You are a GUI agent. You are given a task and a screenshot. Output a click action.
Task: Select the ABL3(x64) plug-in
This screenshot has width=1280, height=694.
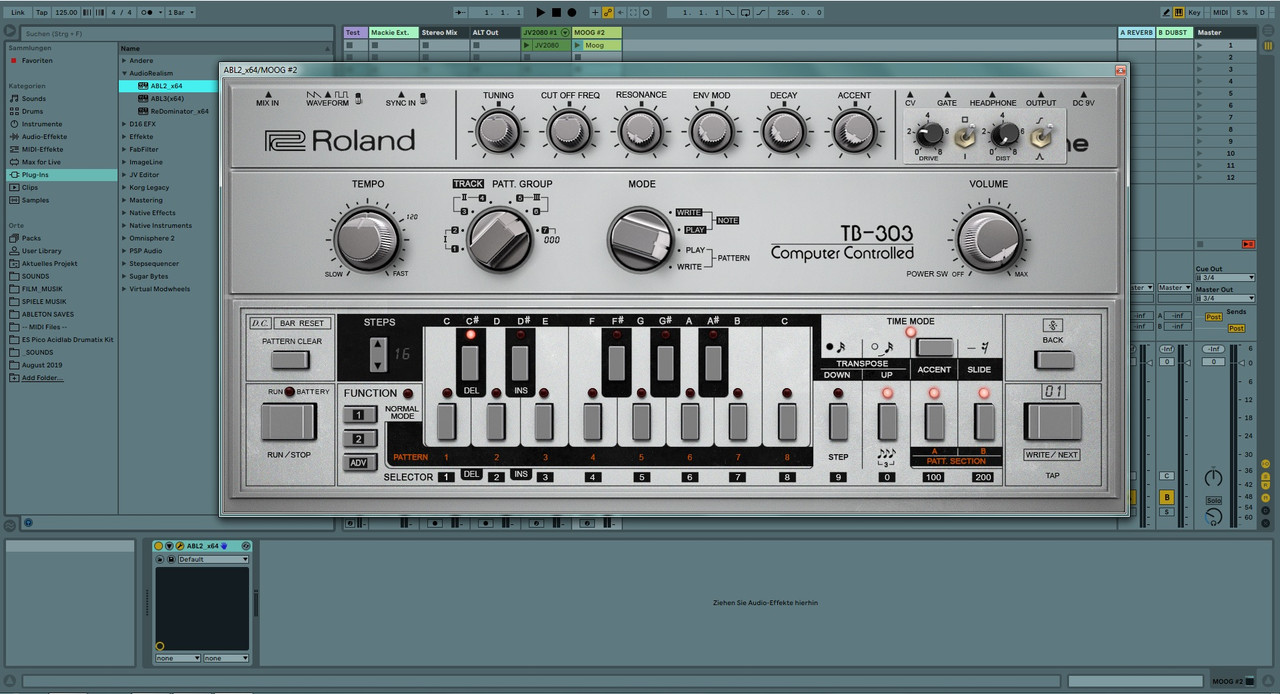tap(167, 98)
